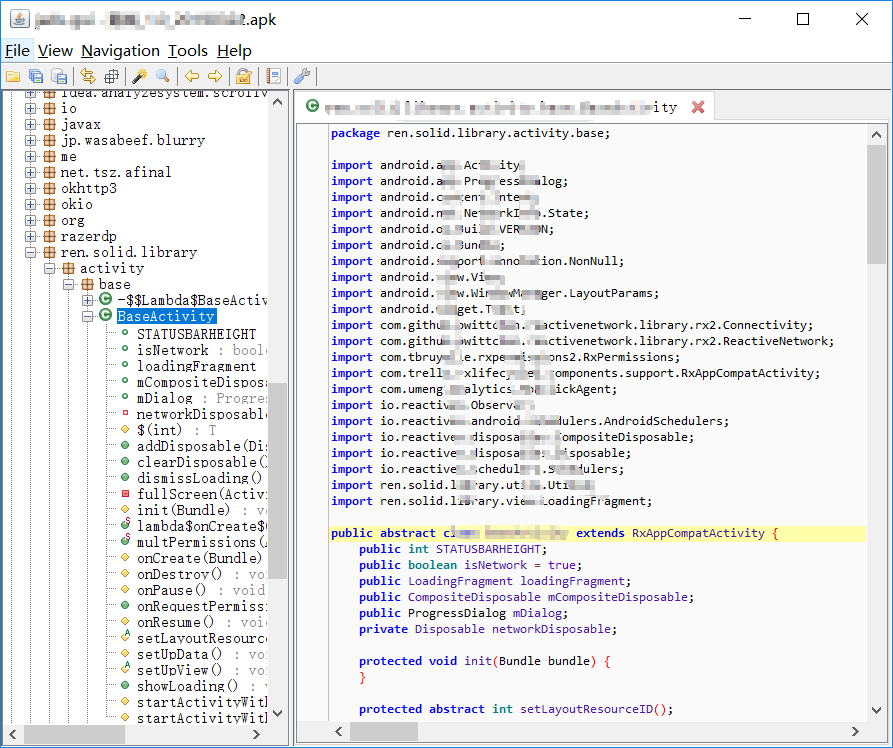The image size is (893, 748).
Task: Open preferences via the wrench toolbar icon
Action: point(301,76)
